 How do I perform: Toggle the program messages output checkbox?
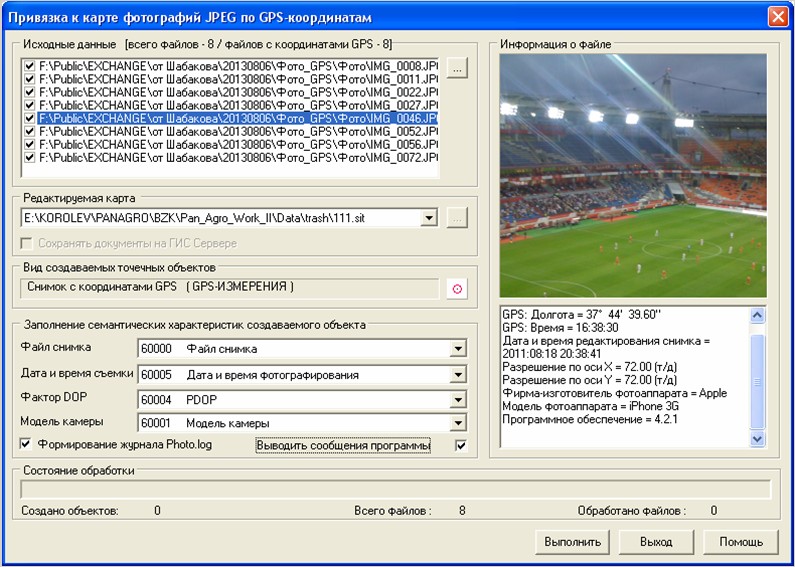click(461, 445)
